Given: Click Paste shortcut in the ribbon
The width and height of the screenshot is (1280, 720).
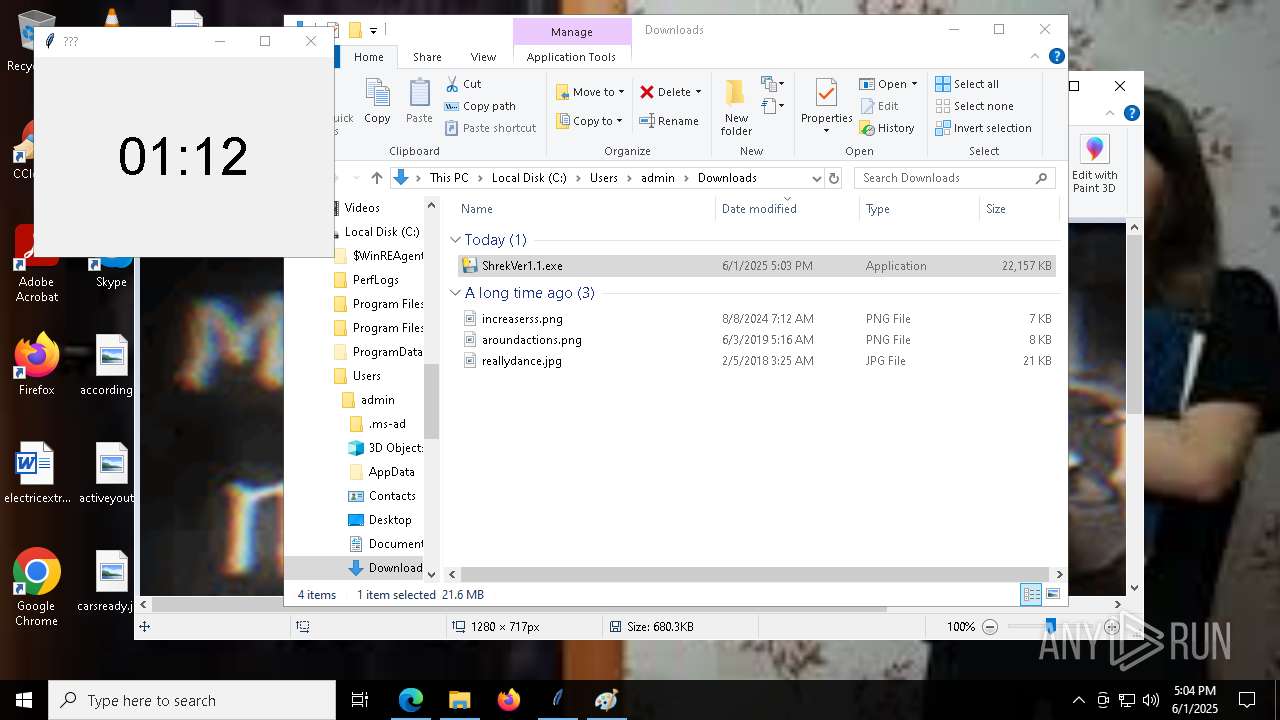Looking at the screenshot, I should pyautogui.click(x=491, y=128).
